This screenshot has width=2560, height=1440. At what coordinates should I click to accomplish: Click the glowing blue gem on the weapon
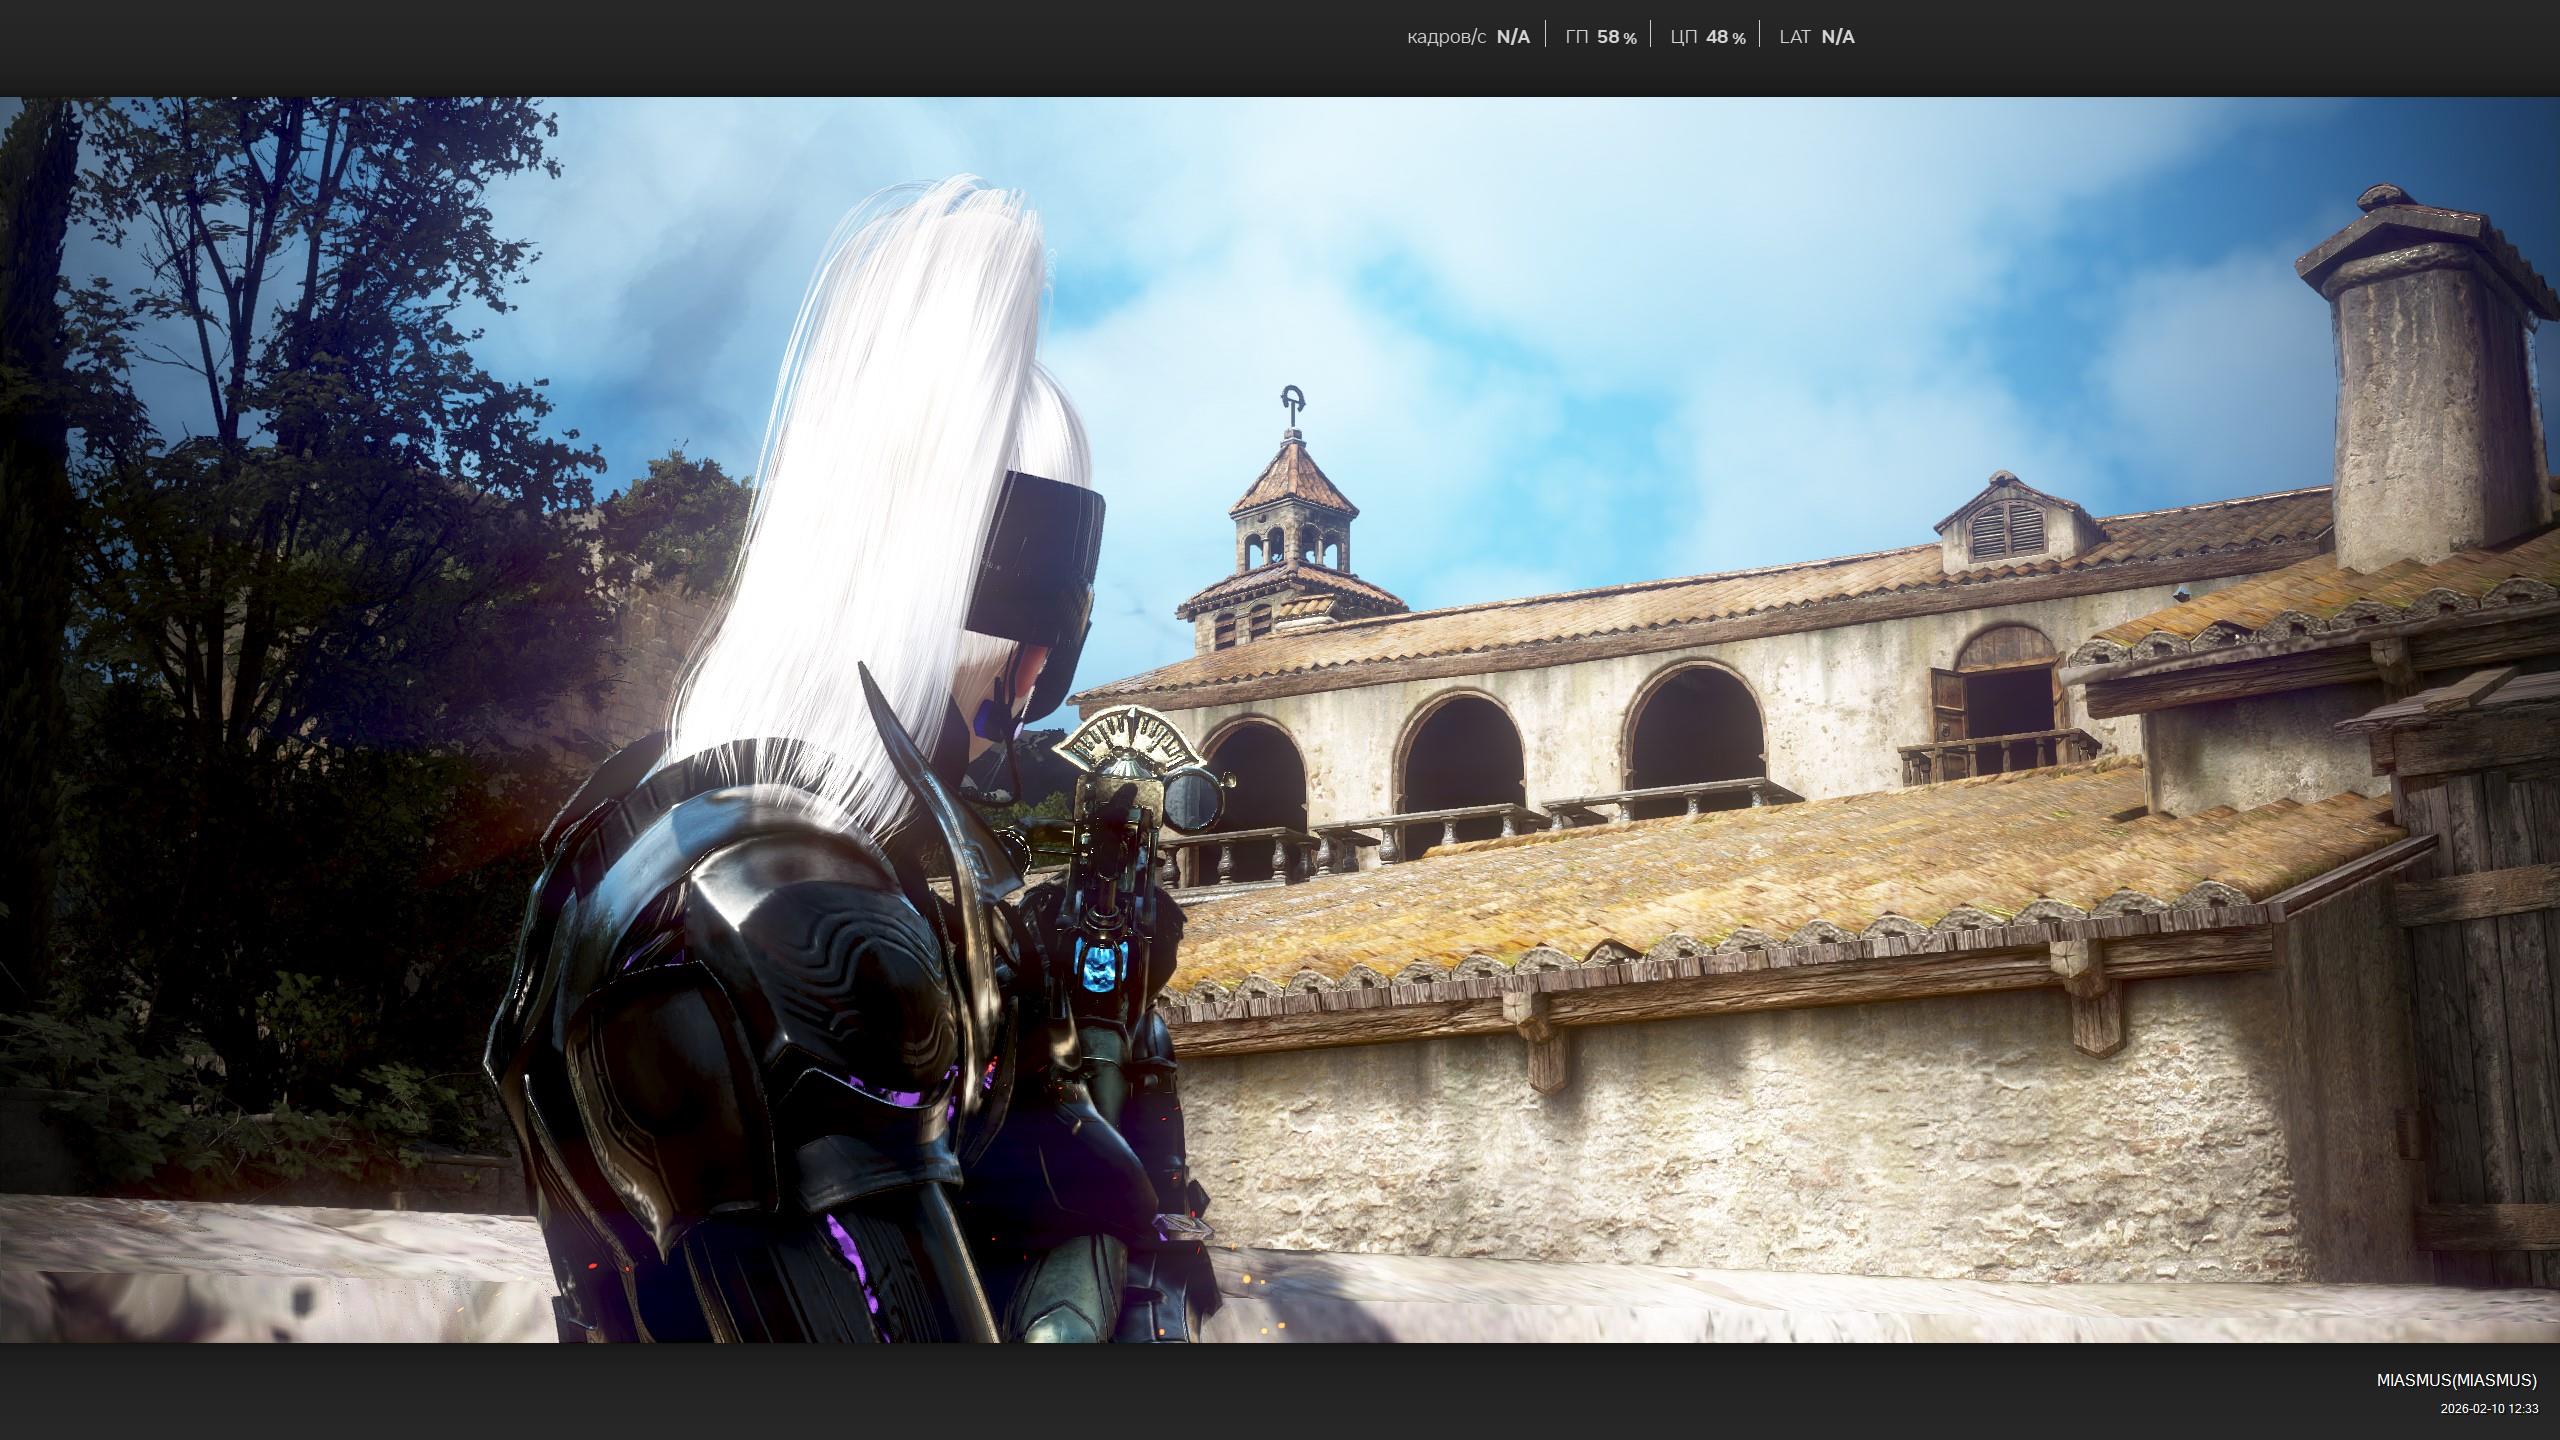(1099, 970)
